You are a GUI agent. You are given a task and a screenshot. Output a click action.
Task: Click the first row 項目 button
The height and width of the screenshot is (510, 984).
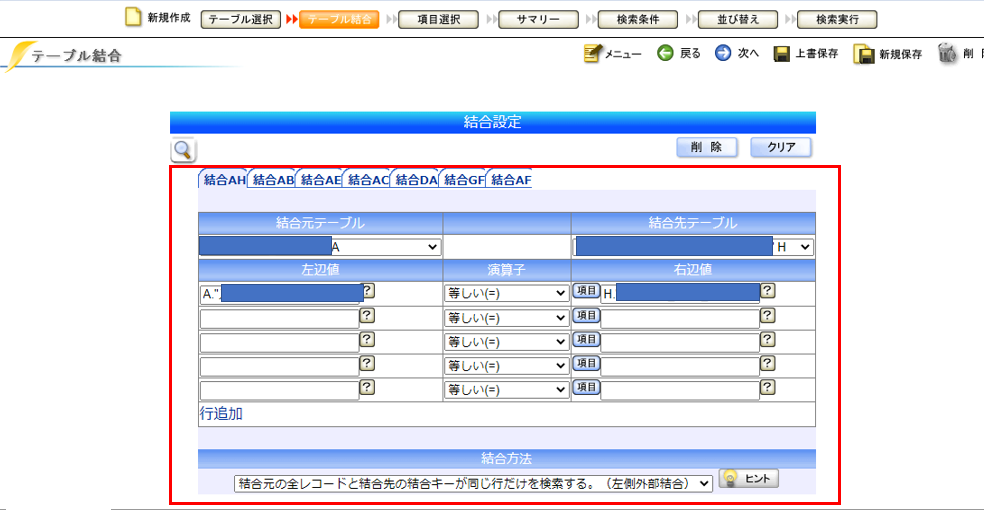click(x=586, y=291)
